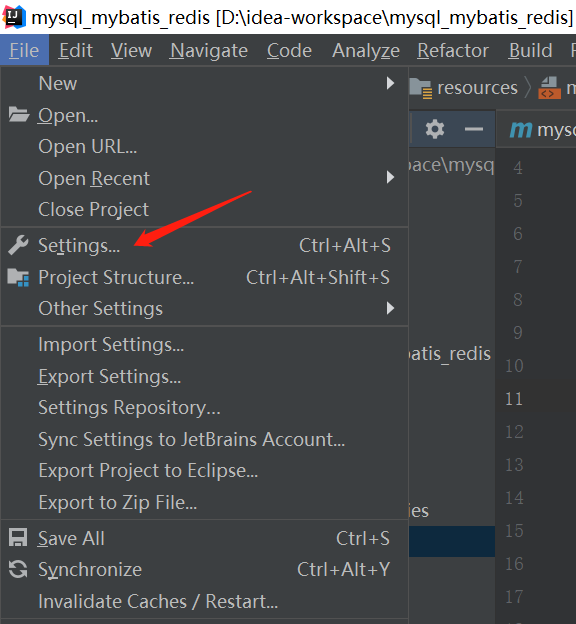Open the Refactor menu
Image resolution: width=576 pixels, height=624 pixels.
click(x=453, y=51)
